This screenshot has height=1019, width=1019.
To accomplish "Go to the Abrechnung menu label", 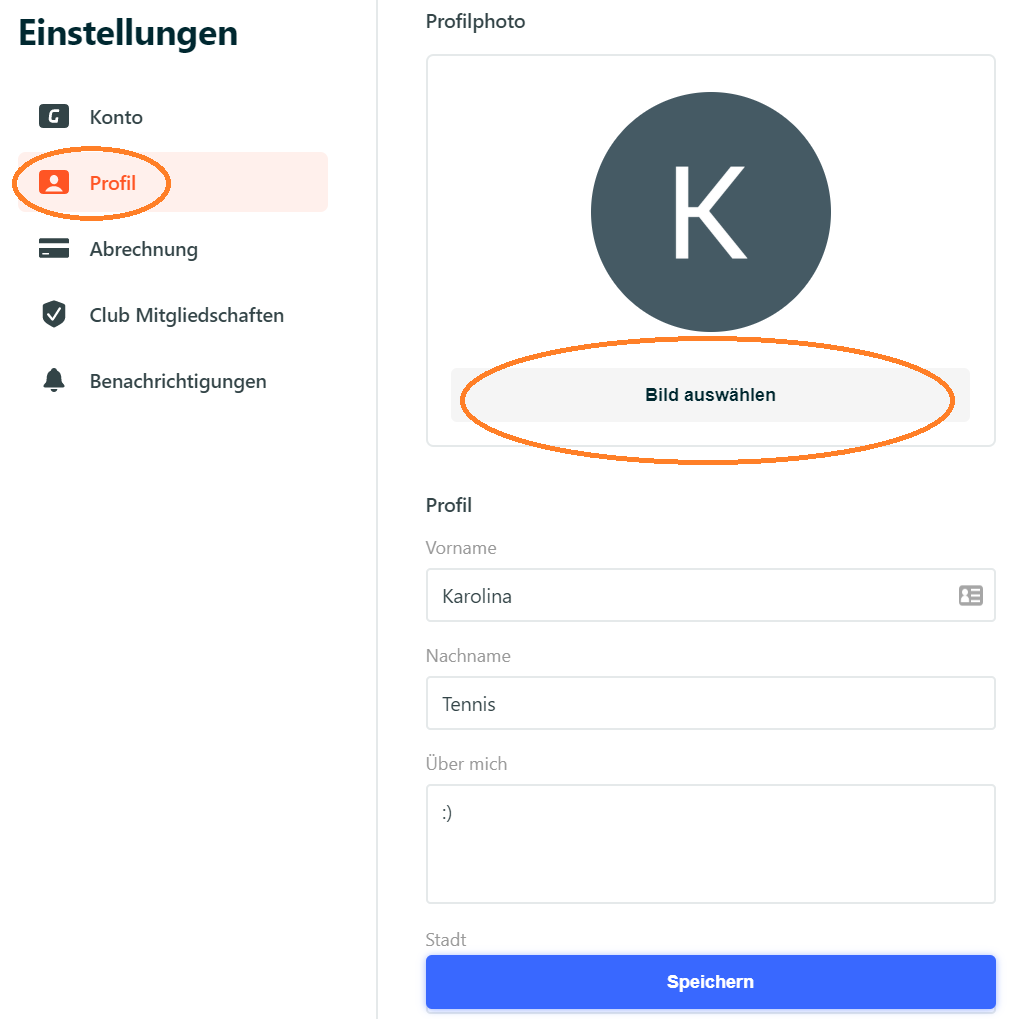I will (x=144, y=250).
